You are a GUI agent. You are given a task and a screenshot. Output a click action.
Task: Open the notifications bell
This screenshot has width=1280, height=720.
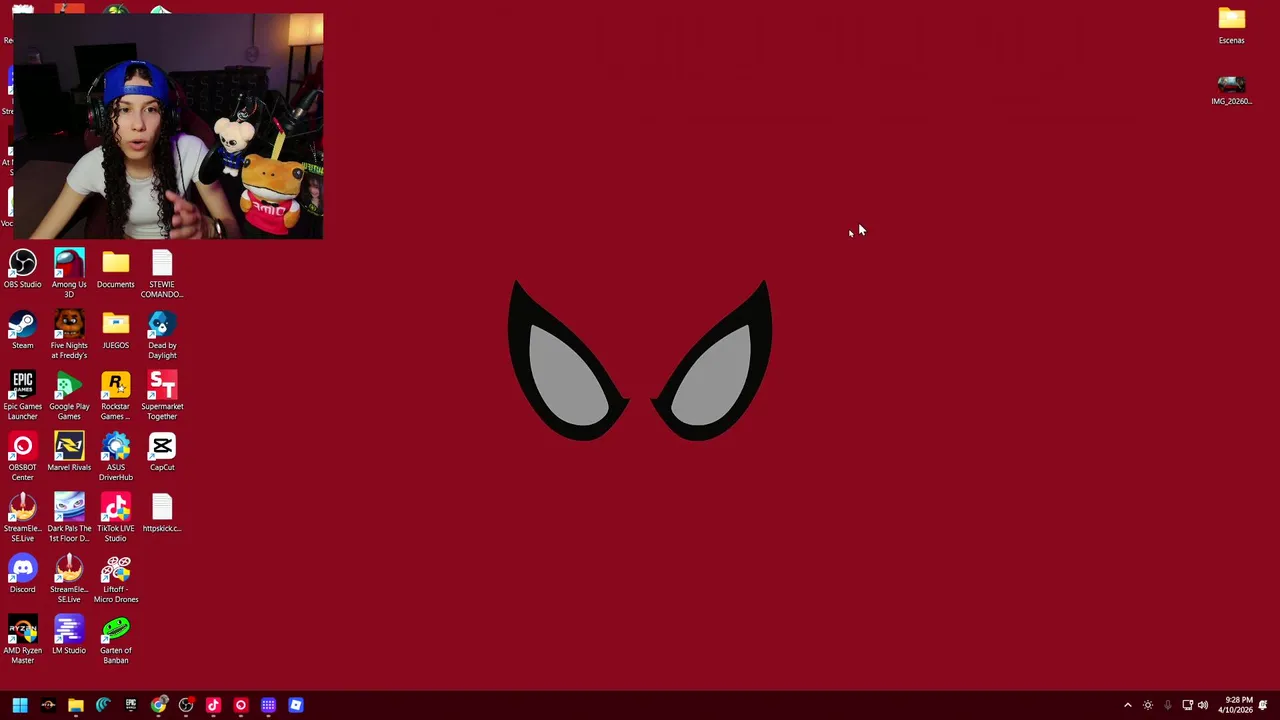coord(1264,705)
